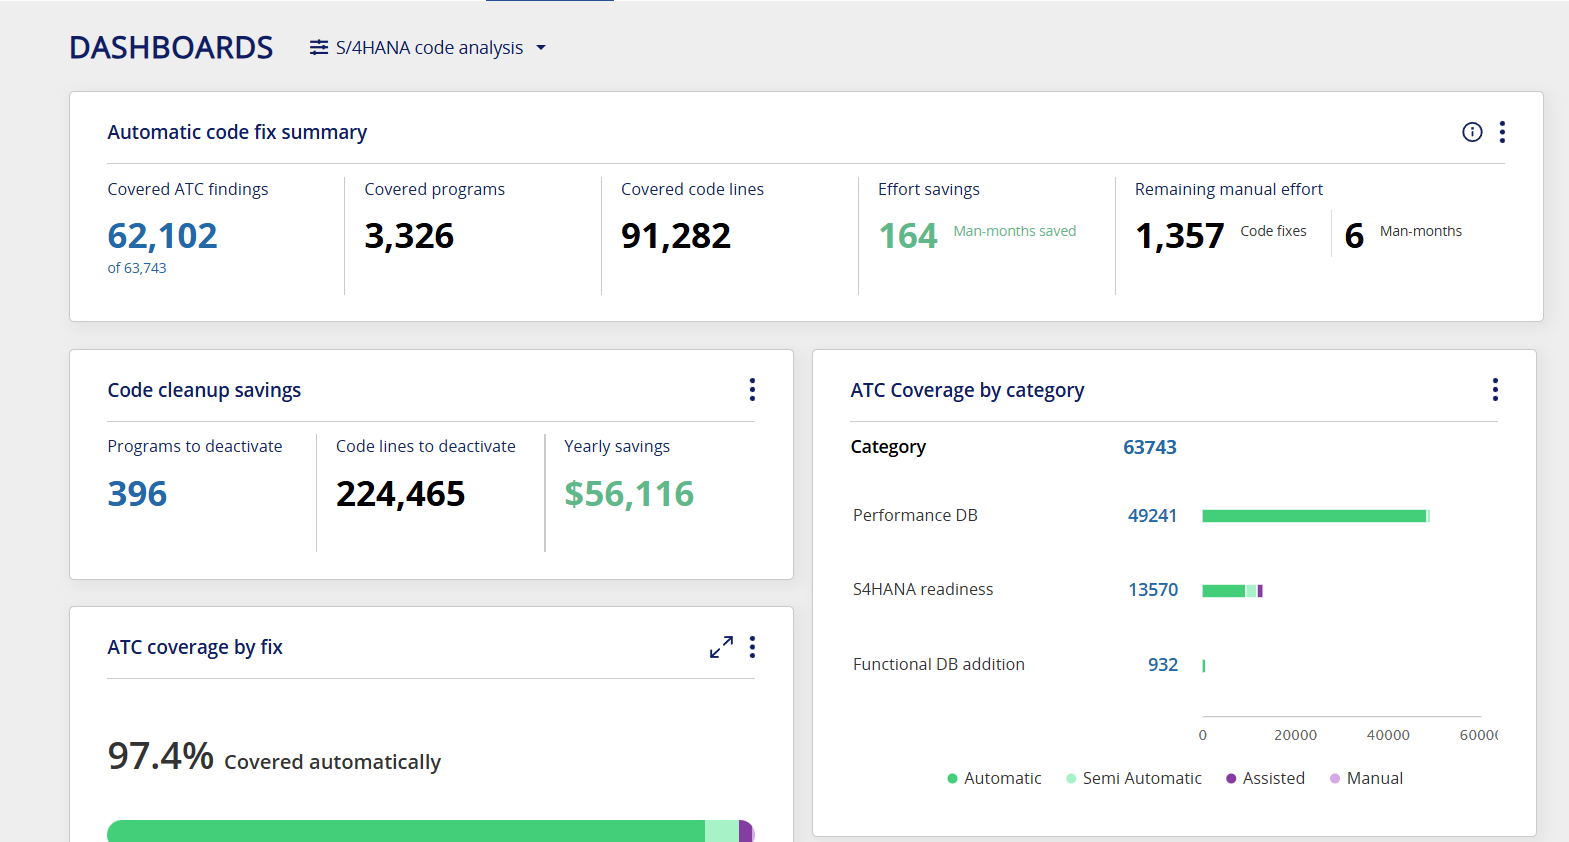1569x842 pixels.
Task: Open the 49241 Performance DB count
Action: 1152,516
